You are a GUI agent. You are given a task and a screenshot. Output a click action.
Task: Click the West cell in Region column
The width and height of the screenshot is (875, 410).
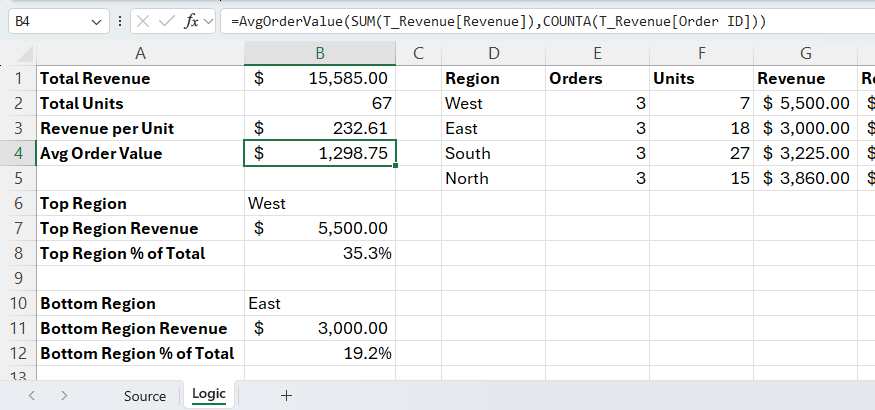click(493, 103)
